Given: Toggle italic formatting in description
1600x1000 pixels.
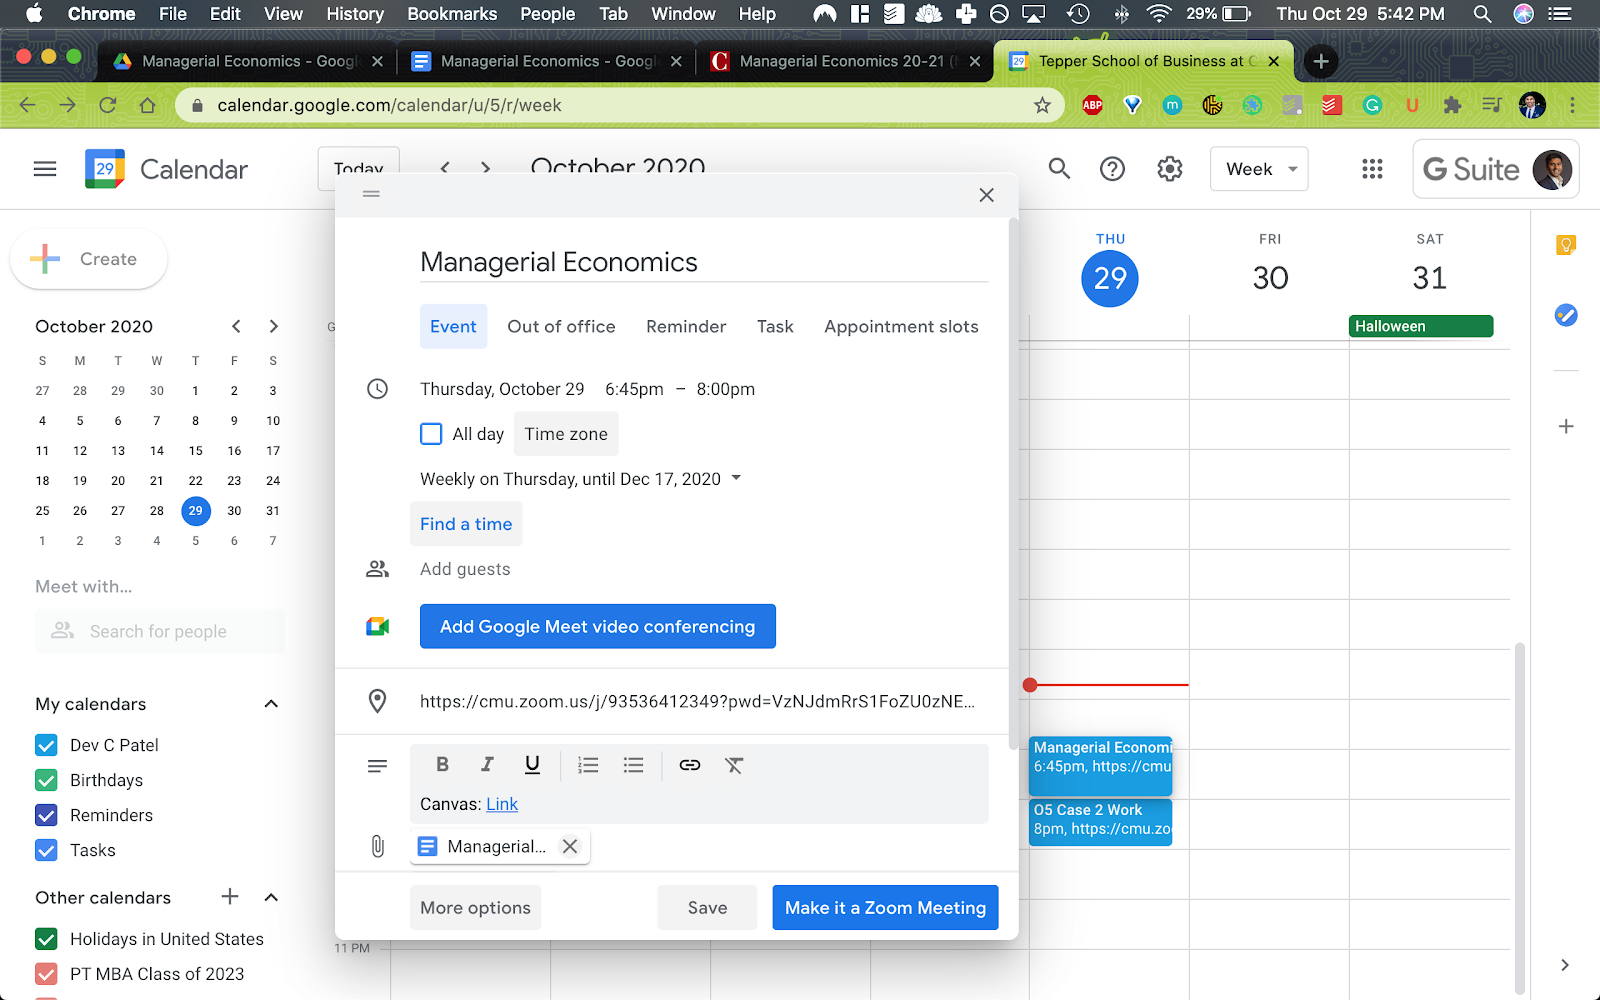Looking at the screenshot, I should point(487,765).
